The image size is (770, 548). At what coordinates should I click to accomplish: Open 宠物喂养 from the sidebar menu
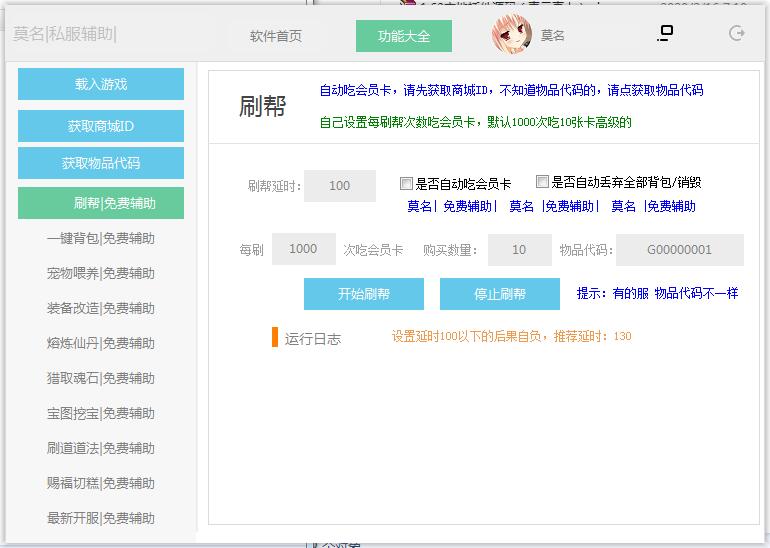click(101, 273)
